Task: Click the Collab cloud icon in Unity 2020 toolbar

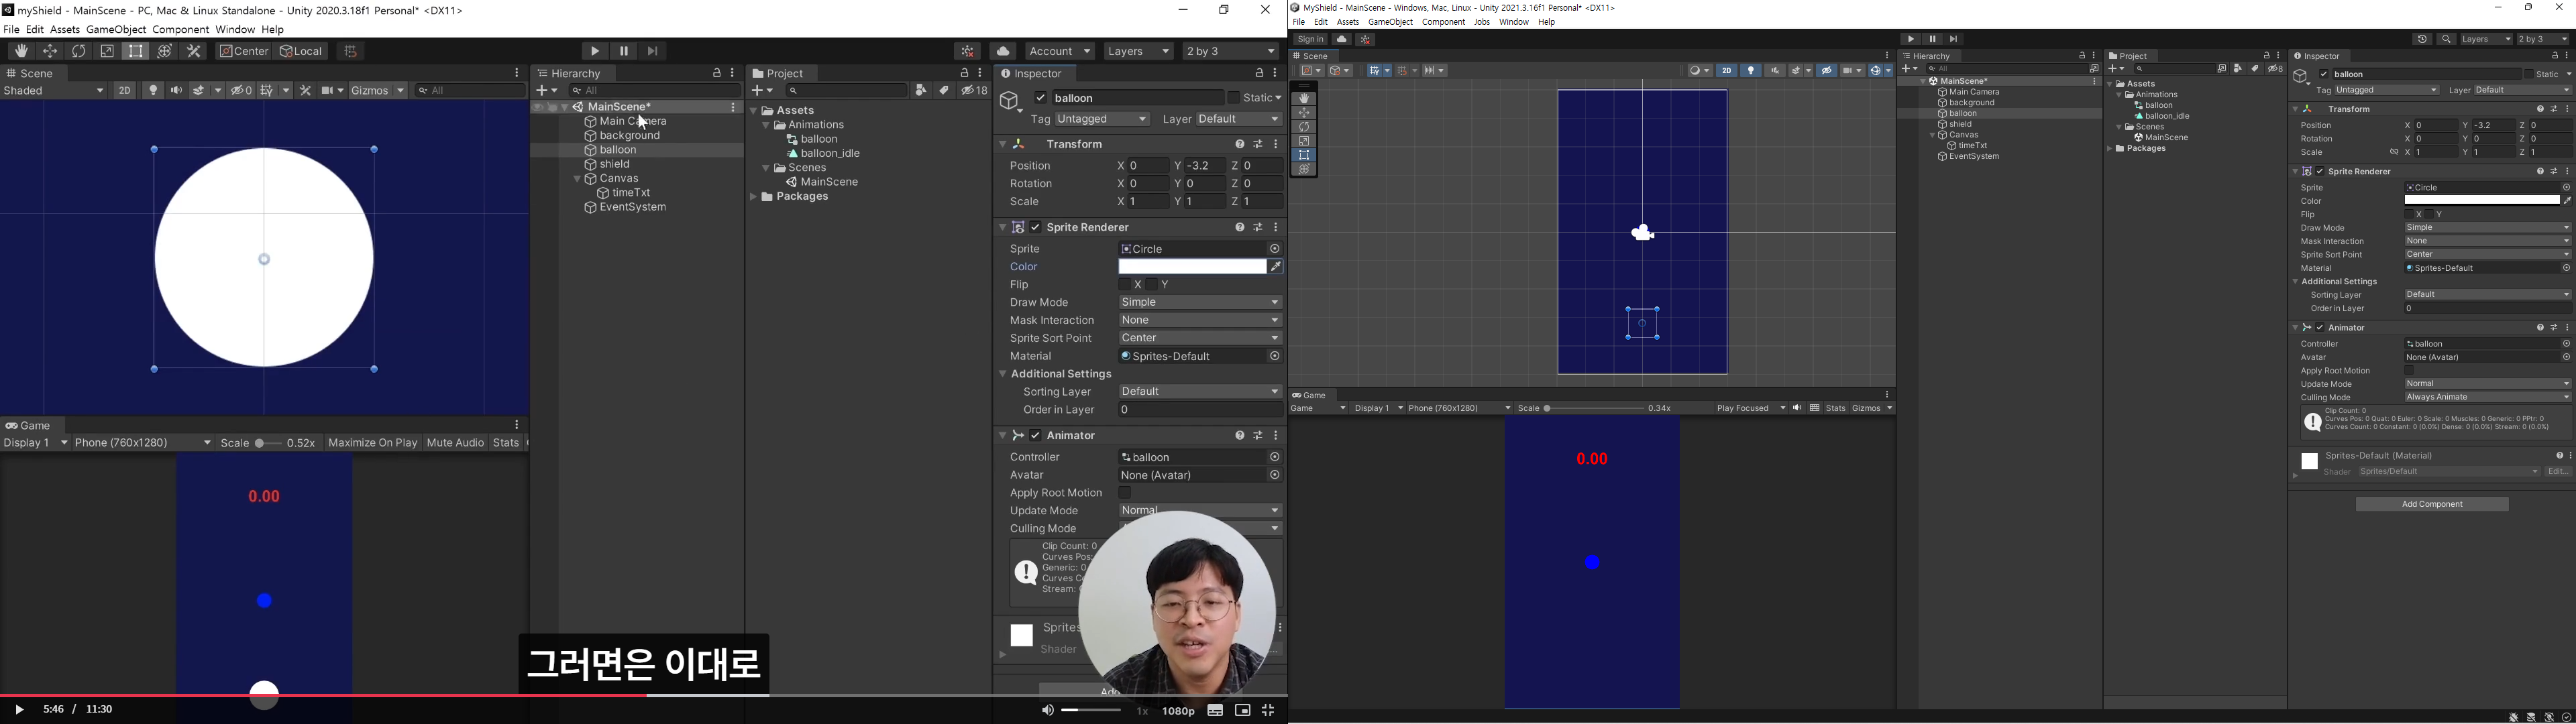Action: 1003,51
